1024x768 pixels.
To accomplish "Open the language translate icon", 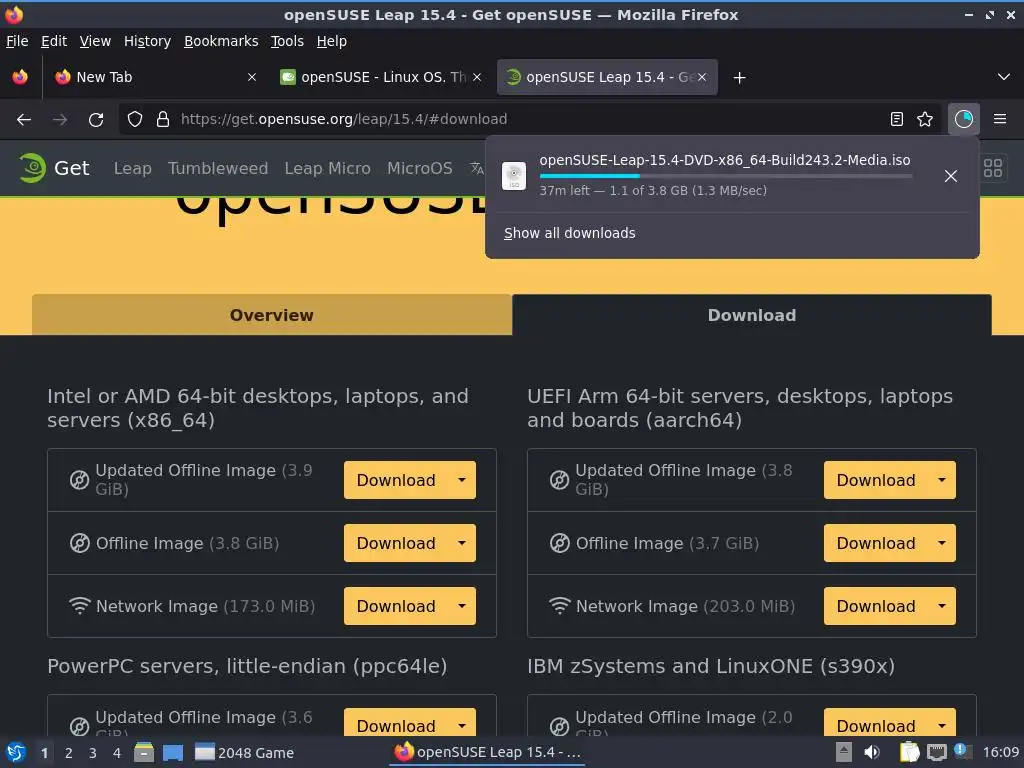I will coord(477,168).
